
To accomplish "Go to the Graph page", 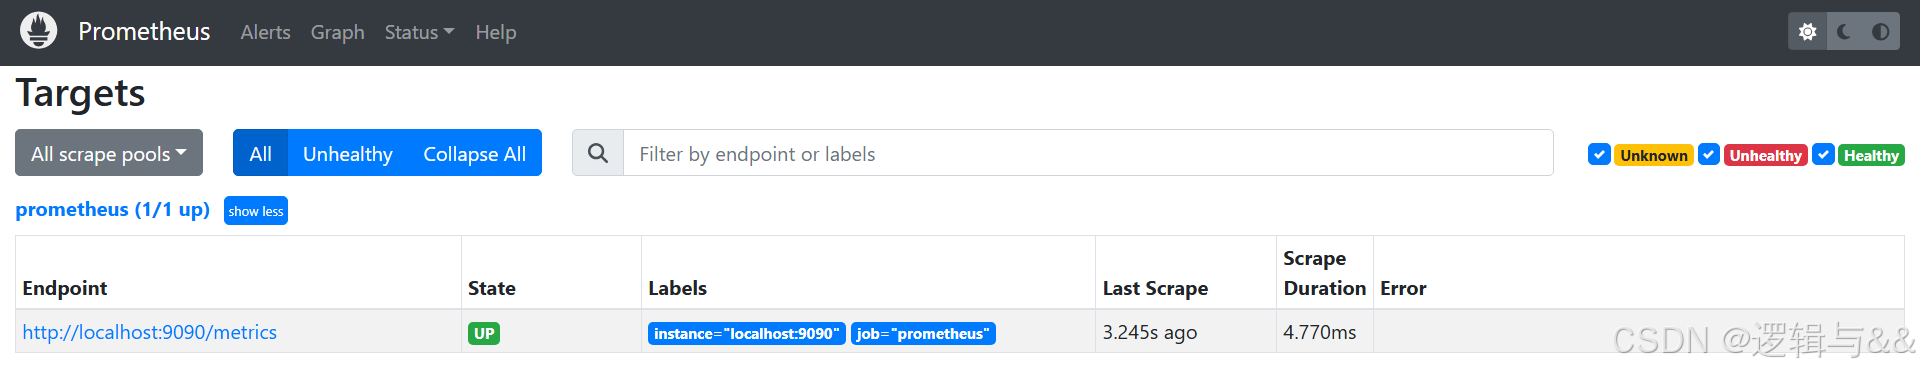I will 337,32.
